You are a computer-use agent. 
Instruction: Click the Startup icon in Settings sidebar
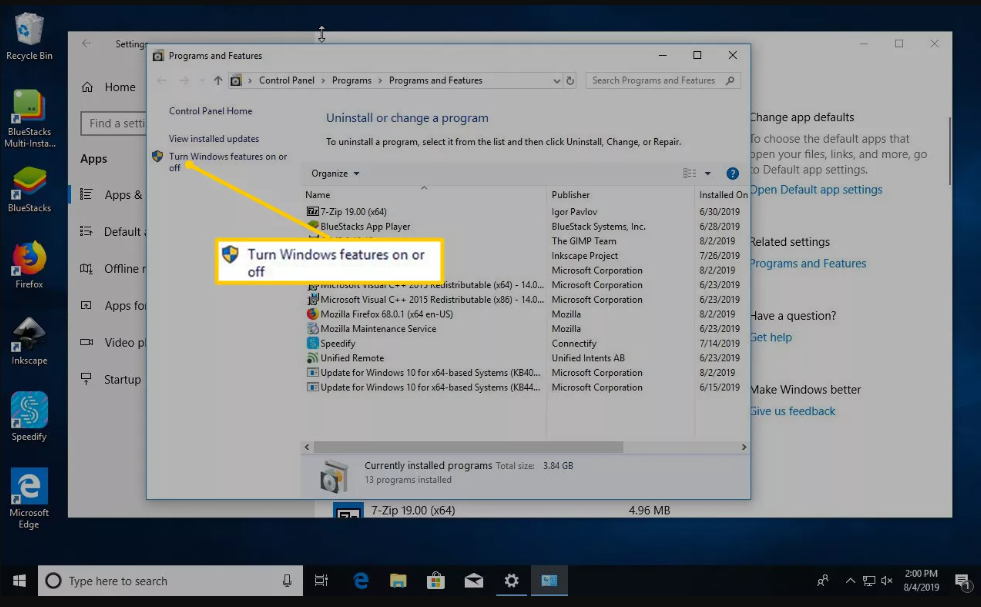click(86, 379)
